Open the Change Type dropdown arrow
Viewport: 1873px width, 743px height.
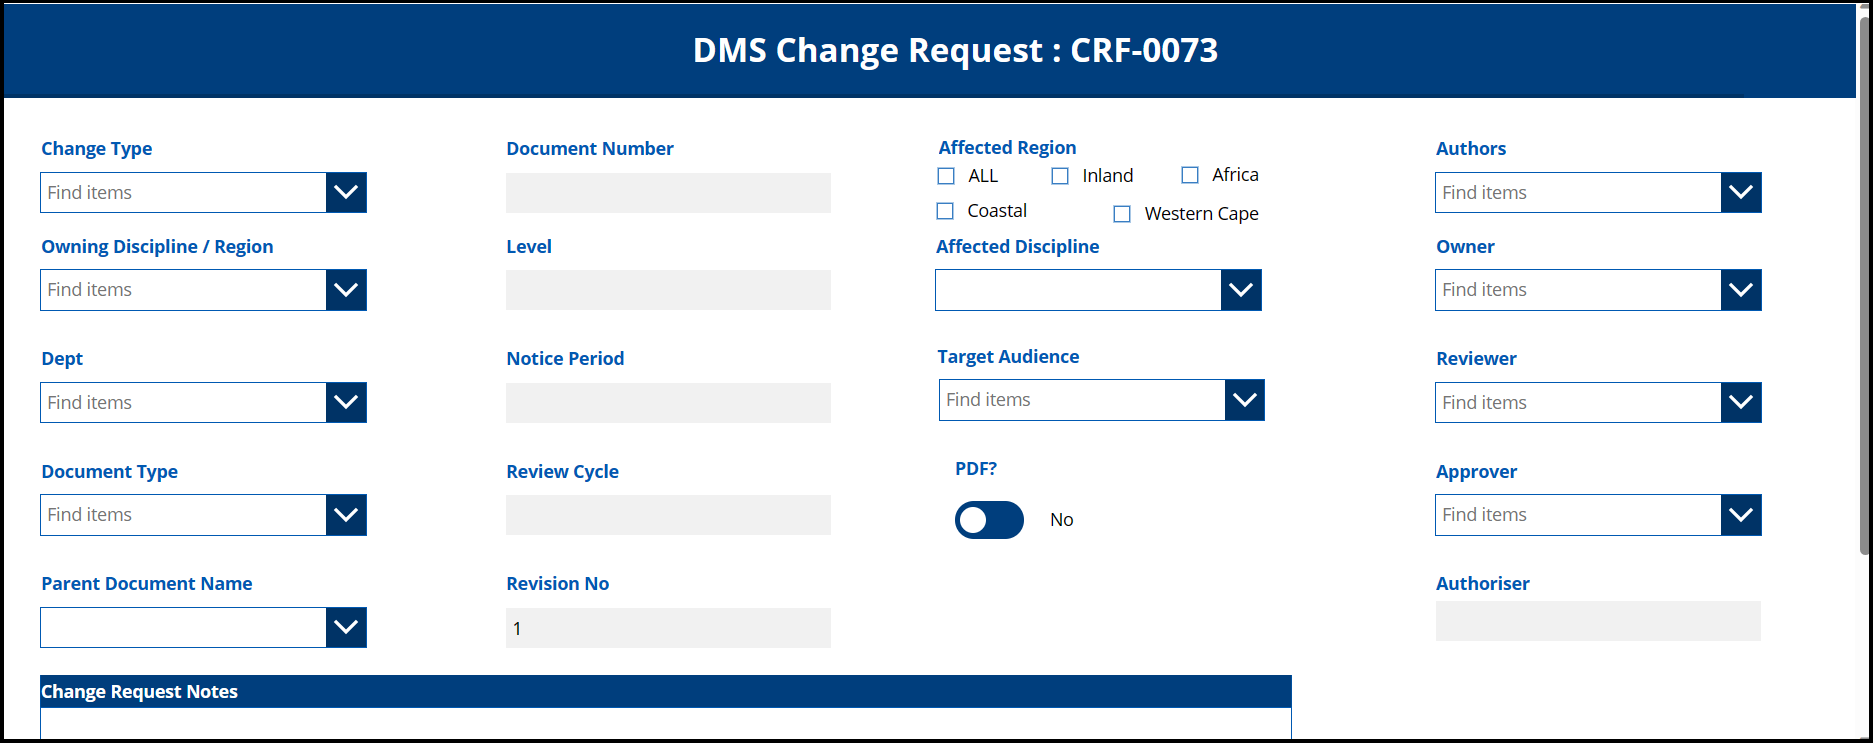(x=346, y=192)
